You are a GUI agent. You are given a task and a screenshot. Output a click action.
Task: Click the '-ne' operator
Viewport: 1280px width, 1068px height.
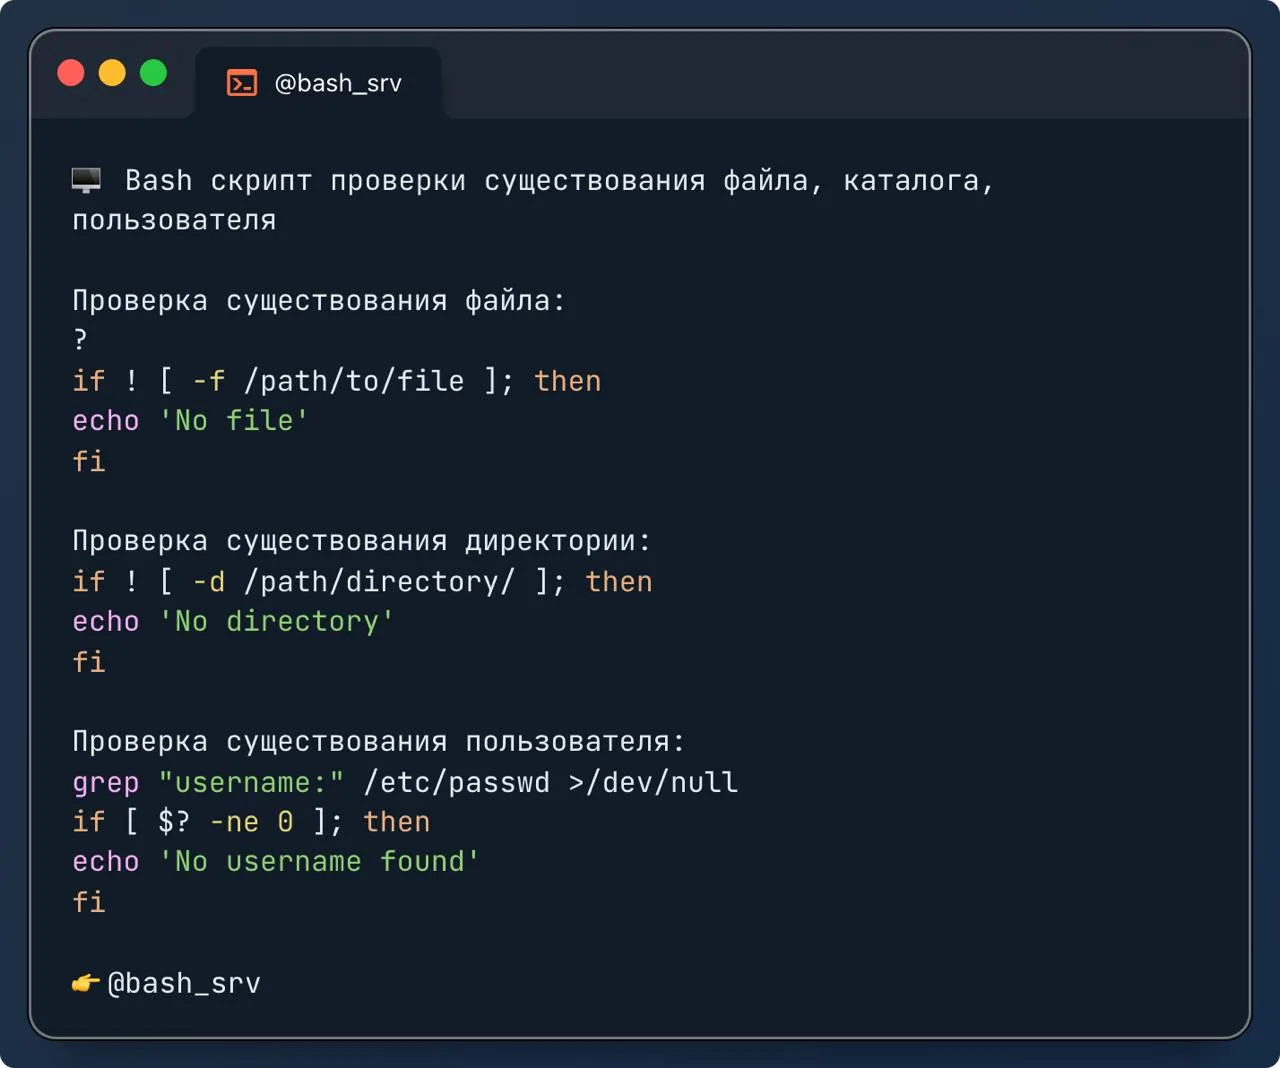pos(234,823)
